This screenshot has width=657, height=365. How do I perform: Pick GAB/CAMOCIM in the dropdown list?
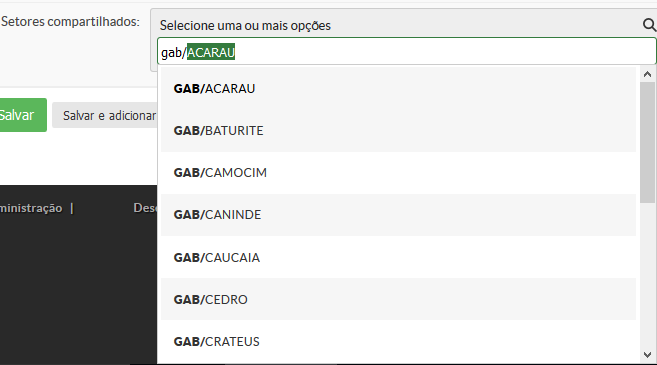tap(398, 173)
